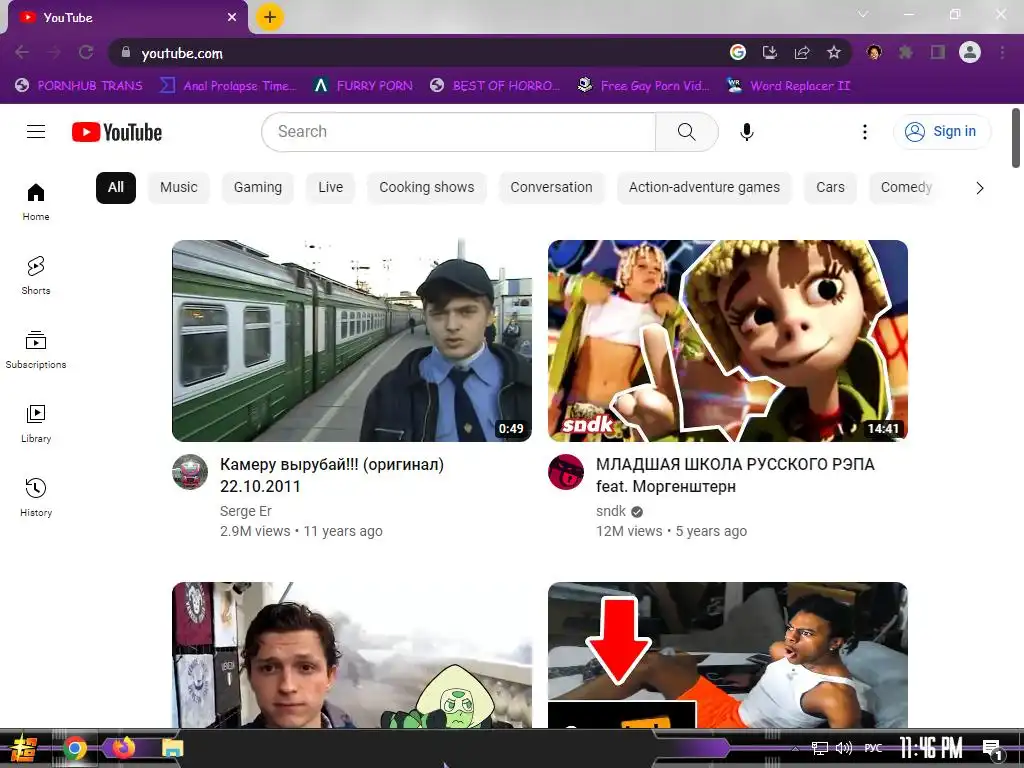Open video title Камеру вырубай!!! (оригинал)
The width and height of the screenshot is (1024, 768).
tap(332, 475)
